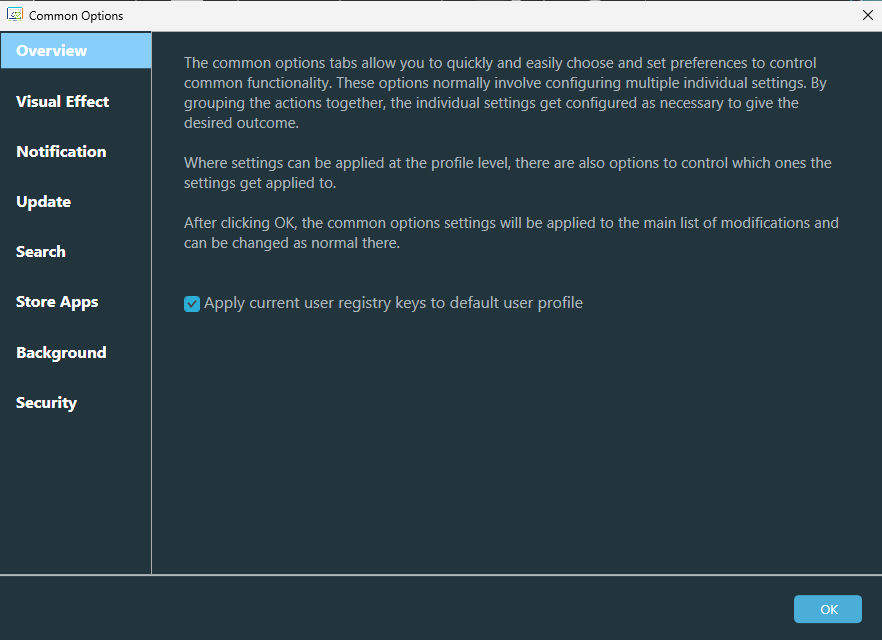Image resolution: width=882 pixels, height=640 pixels.
Task: Open the Search options tab
Action: 41,252
